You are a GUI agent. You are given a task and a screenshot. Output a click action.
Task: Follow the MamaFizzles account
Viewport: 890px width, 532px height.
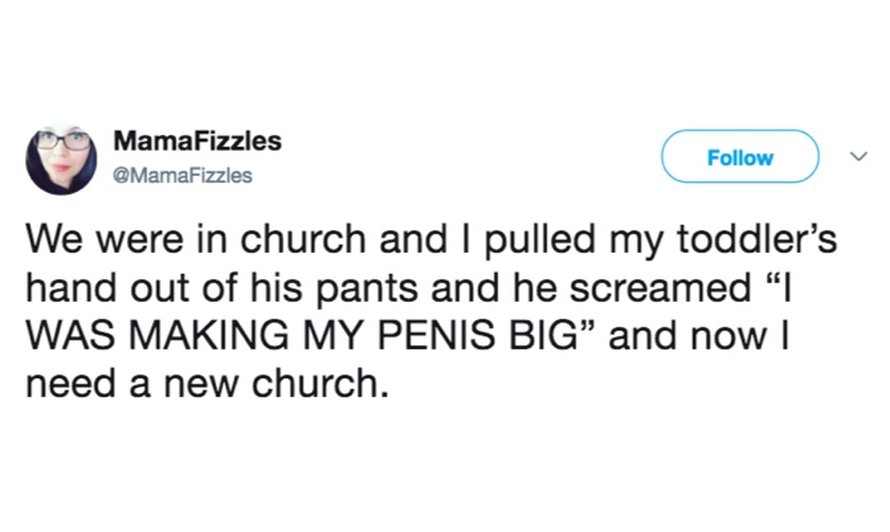[740, 157]
